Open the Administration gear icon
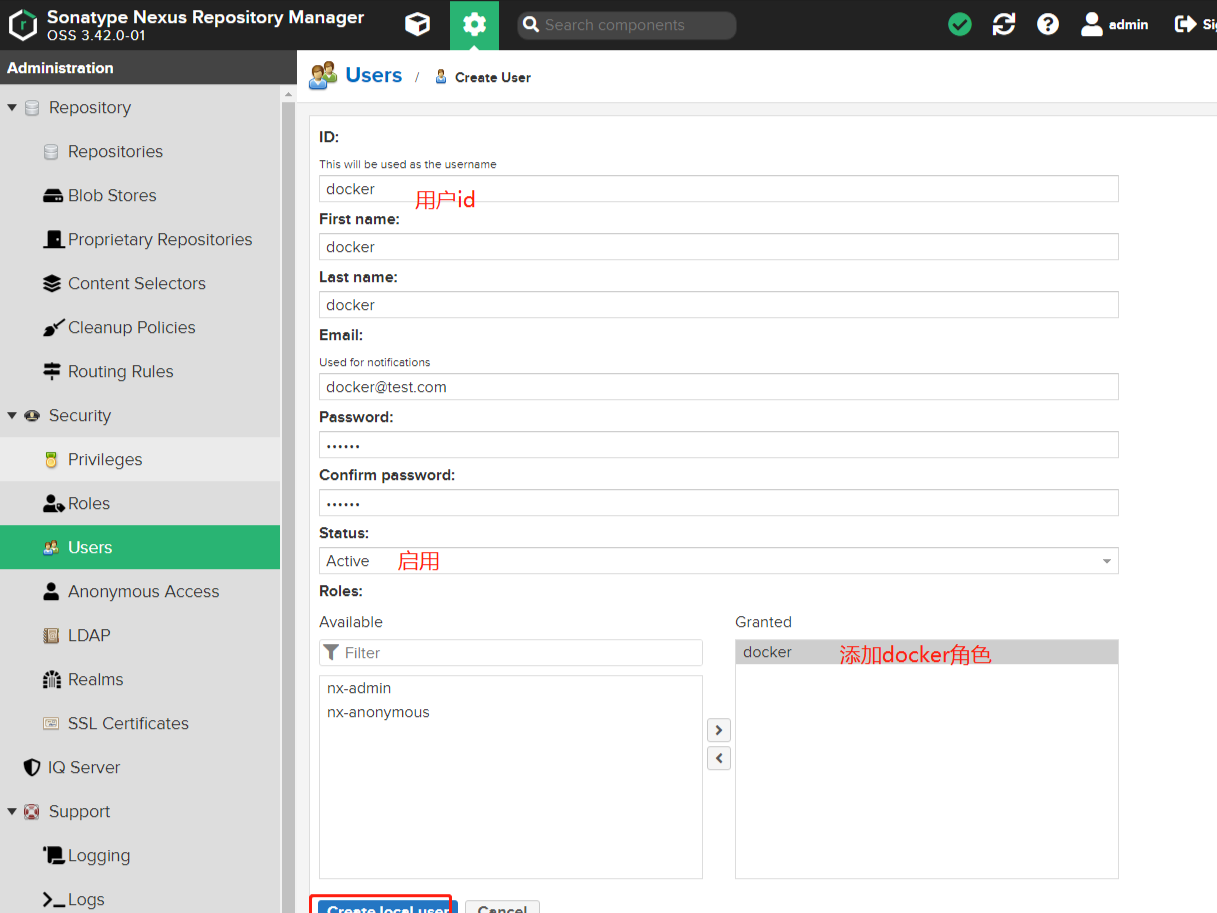Viewport: 1217px width, 913px height. pyautogui.click(x=474, y=25)
